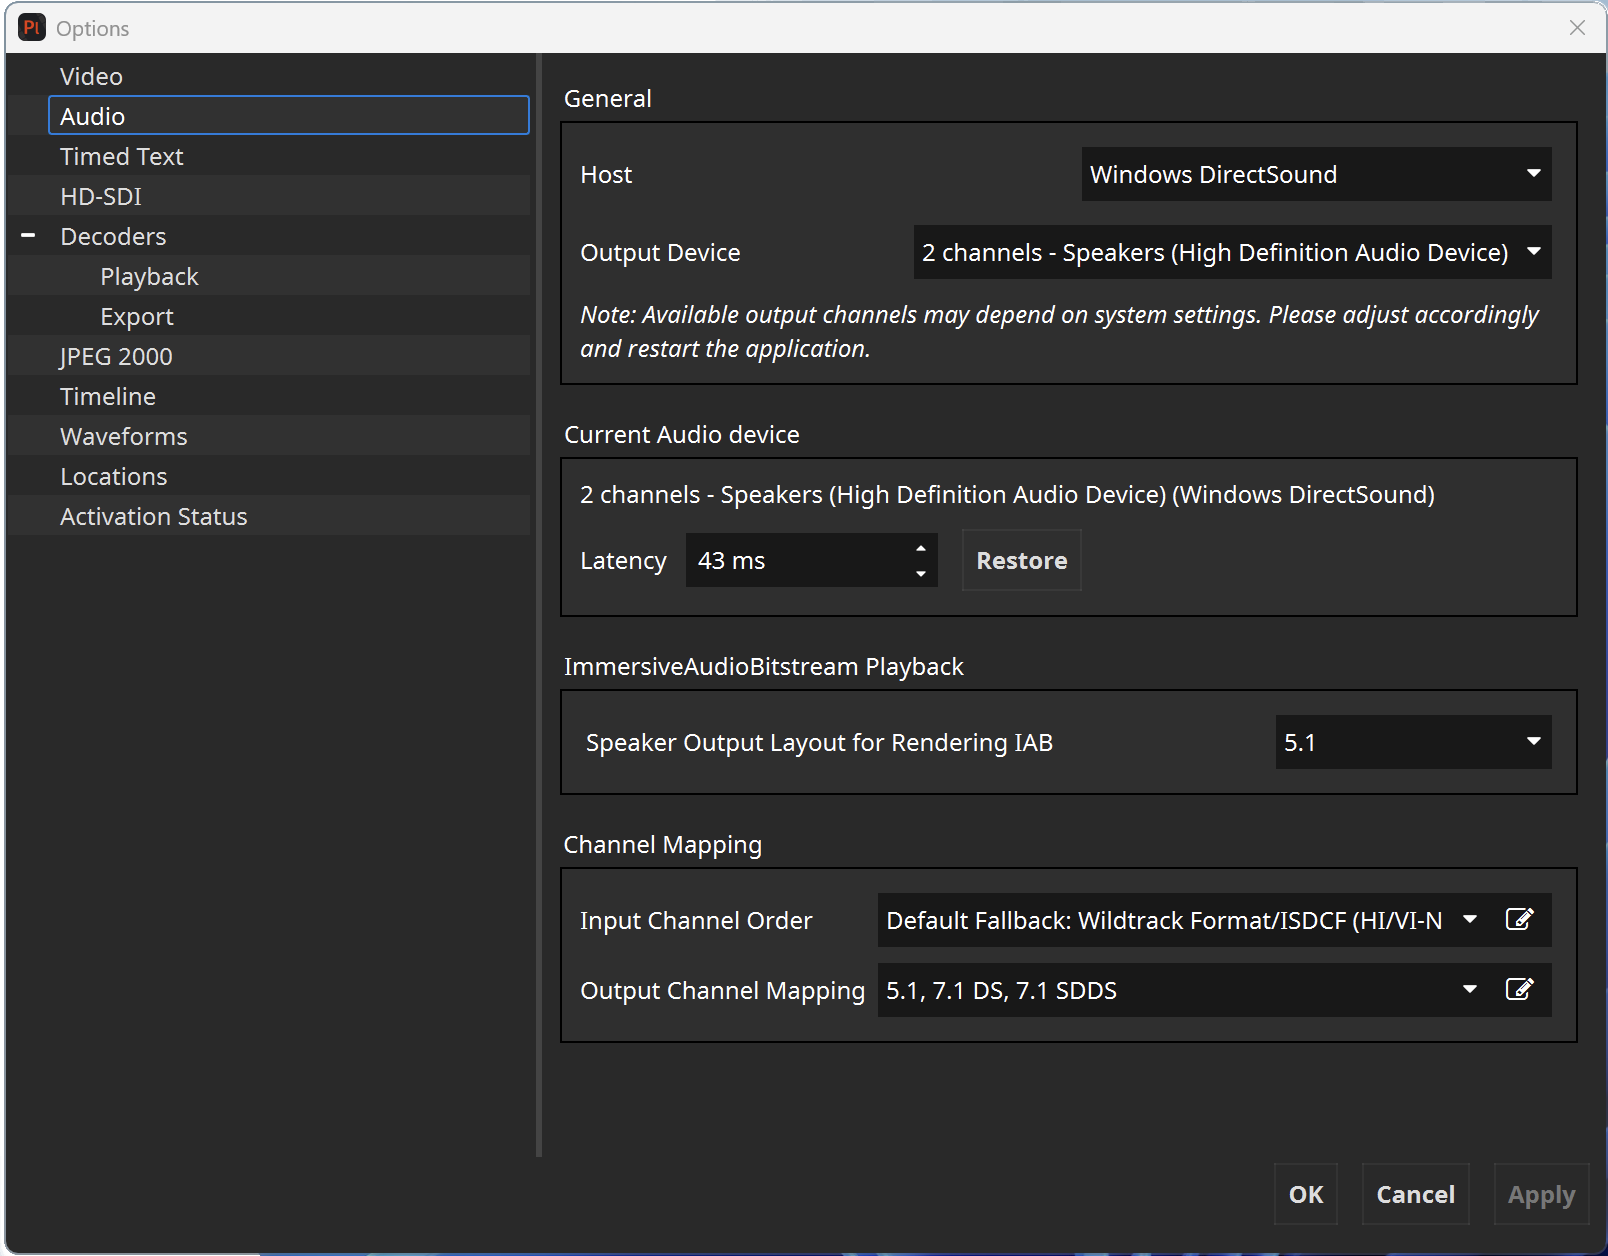Confirm settings with OK button

1305,1194
